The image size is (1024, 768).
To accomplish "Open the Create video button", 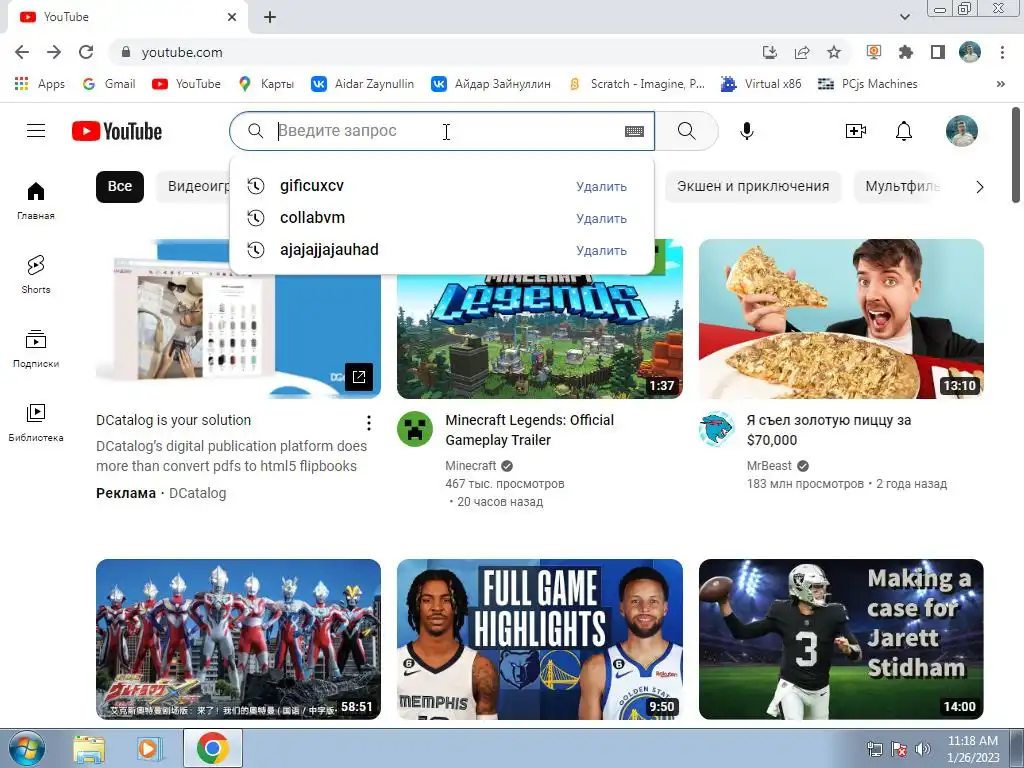I will click(x=856, y=131).
